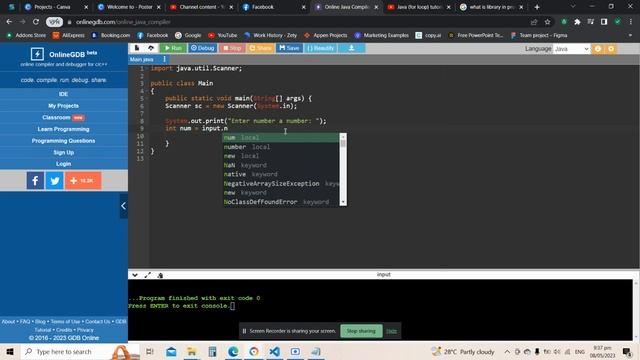Open the Language dropdown set to Java
Viewport: 640px width, 360px height.
571,49
